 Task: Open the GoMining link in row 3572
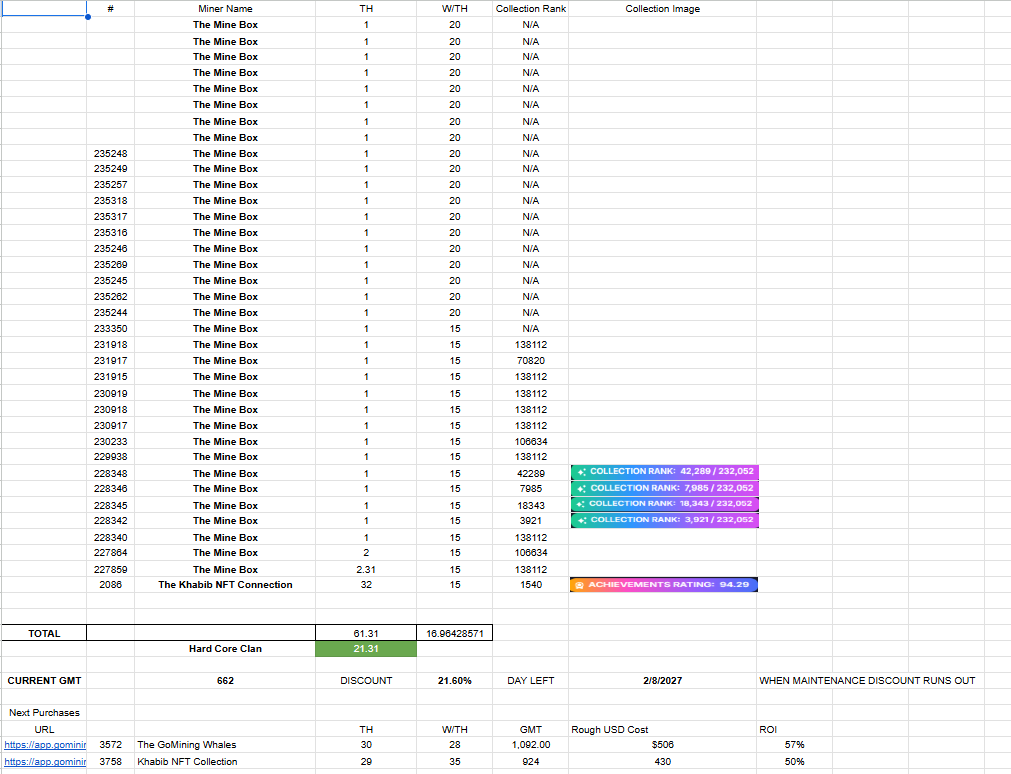(45, 745)
